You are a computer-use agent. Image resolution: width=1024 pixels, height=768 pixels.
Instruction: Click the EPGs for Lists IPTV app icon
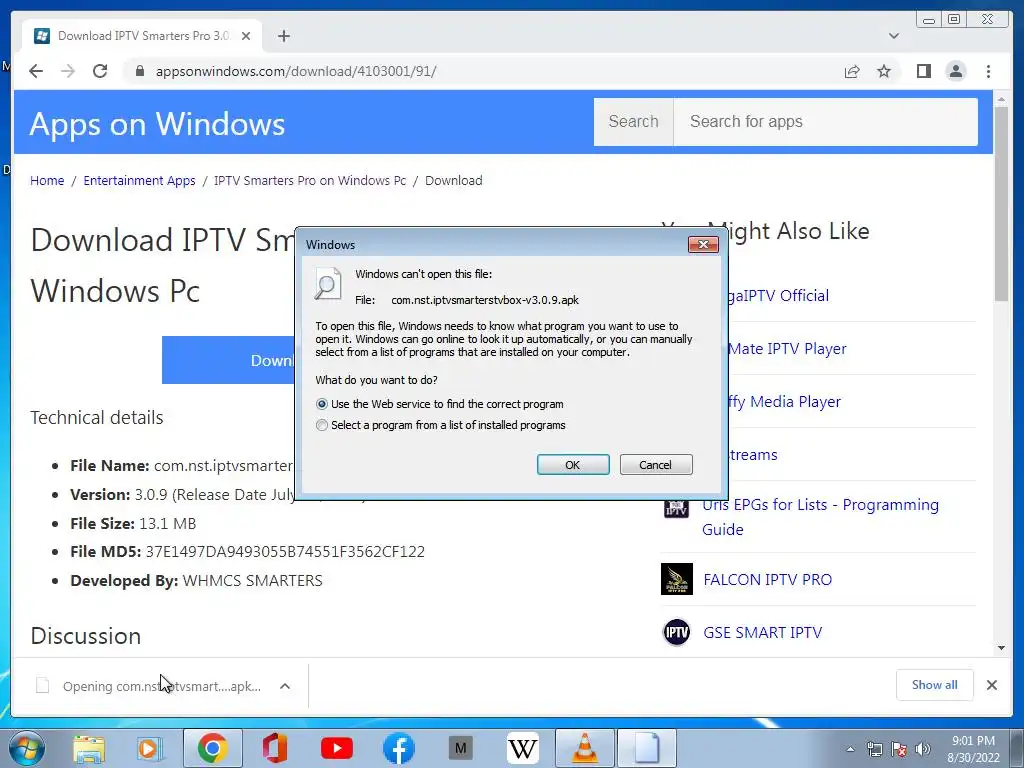coord(677,507)
